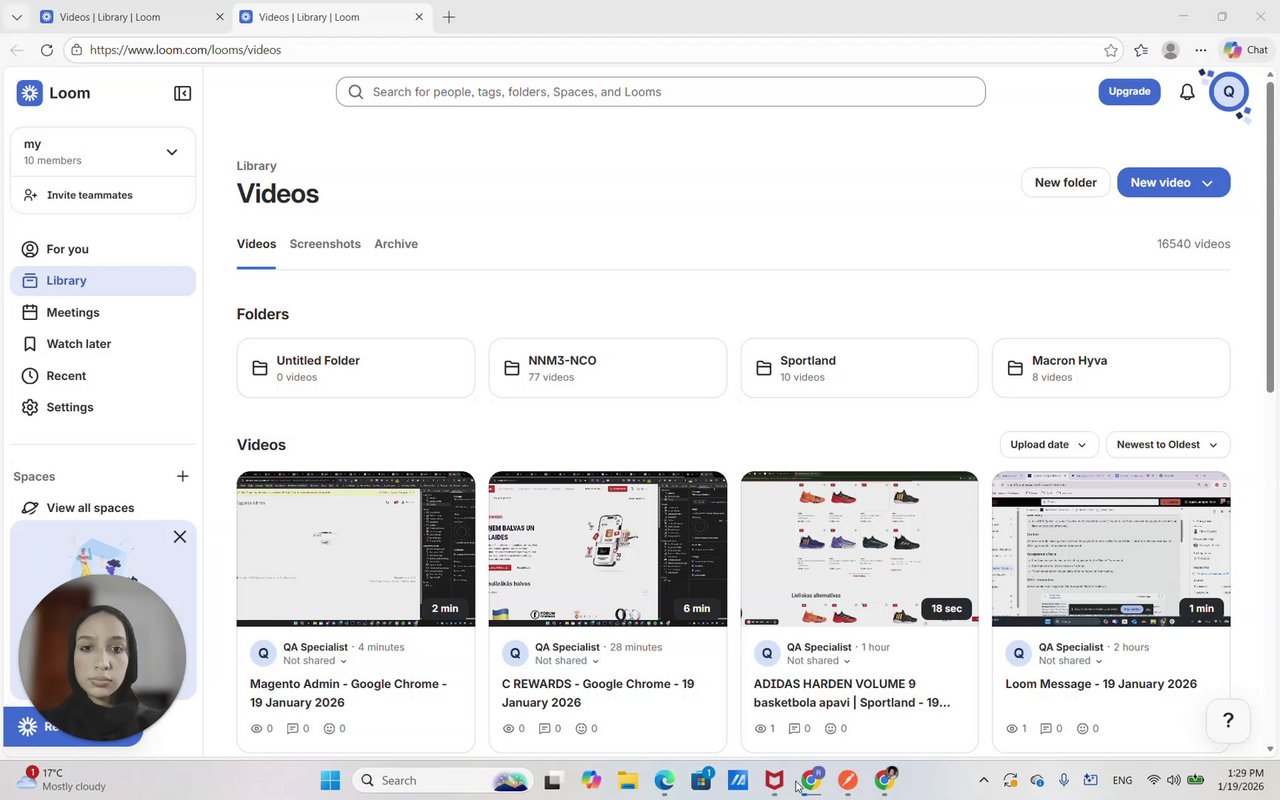1280x800 pixels.
Task: Open the Newest to Oldest dropdown
Action: click(1168, 445)
